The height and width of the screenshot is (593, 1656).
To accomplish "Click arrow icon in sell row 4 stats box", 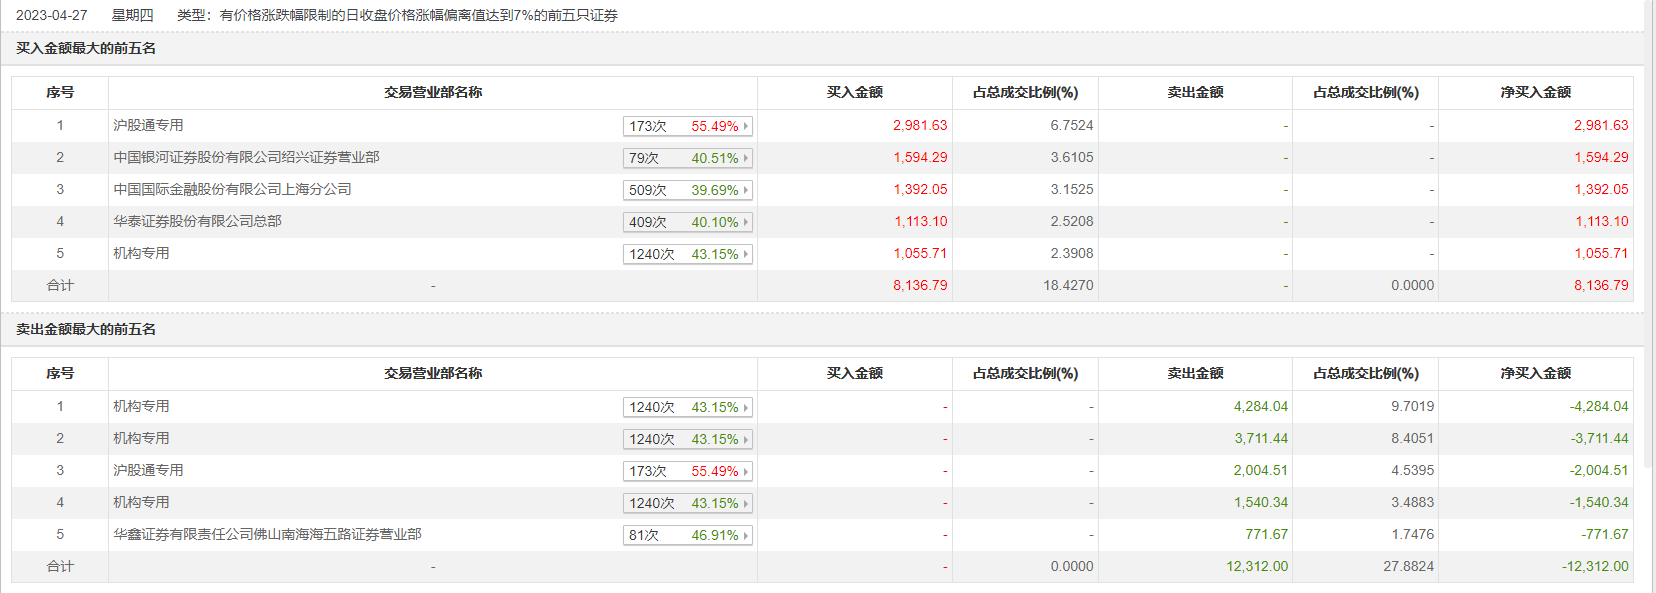I will click(746, 503).
